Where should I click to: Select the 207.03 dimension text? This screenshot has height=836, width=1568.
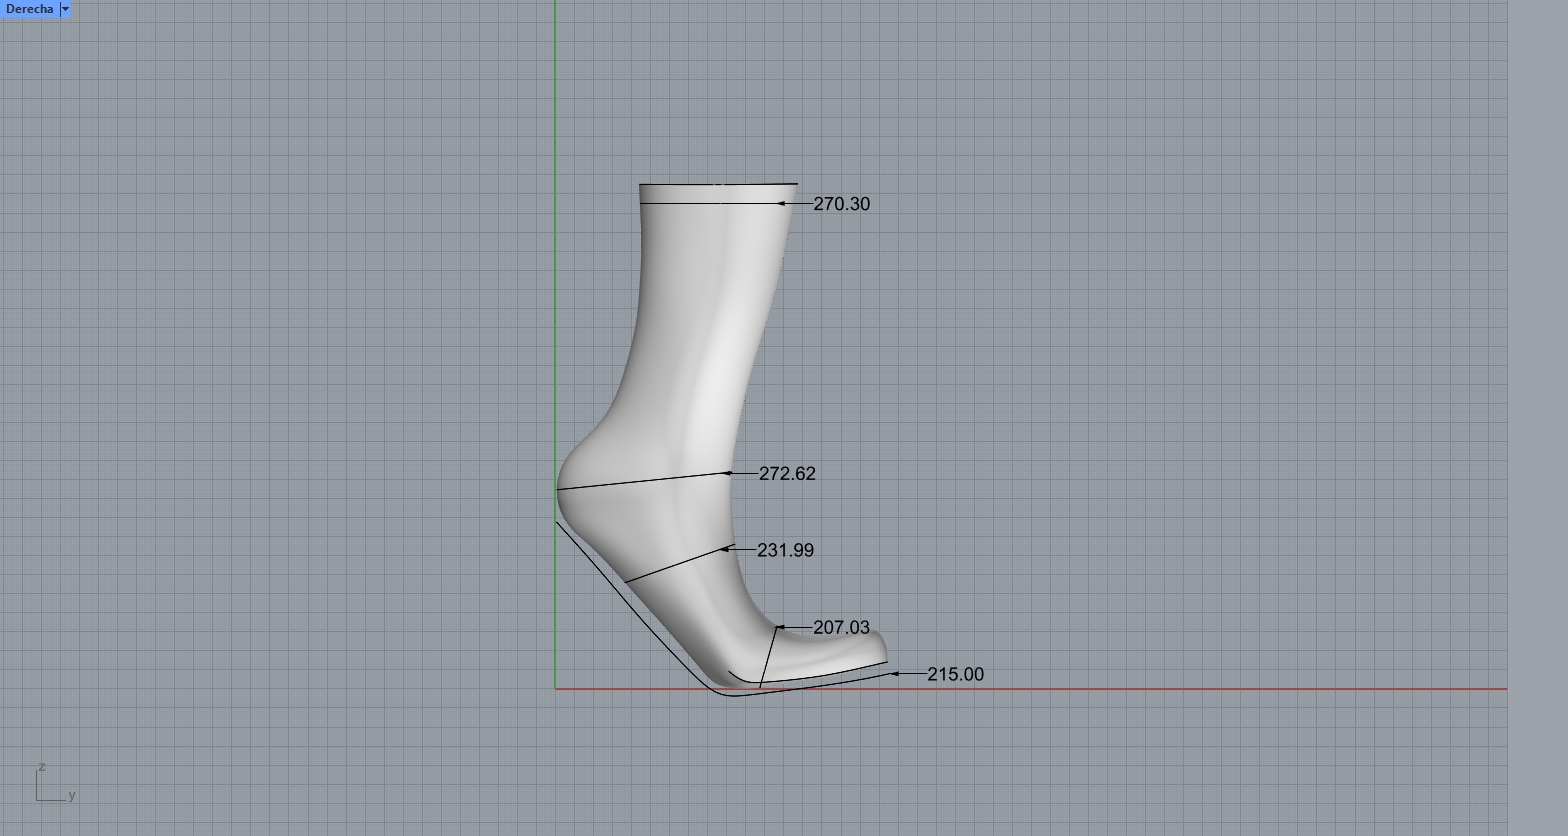[841, 628]
